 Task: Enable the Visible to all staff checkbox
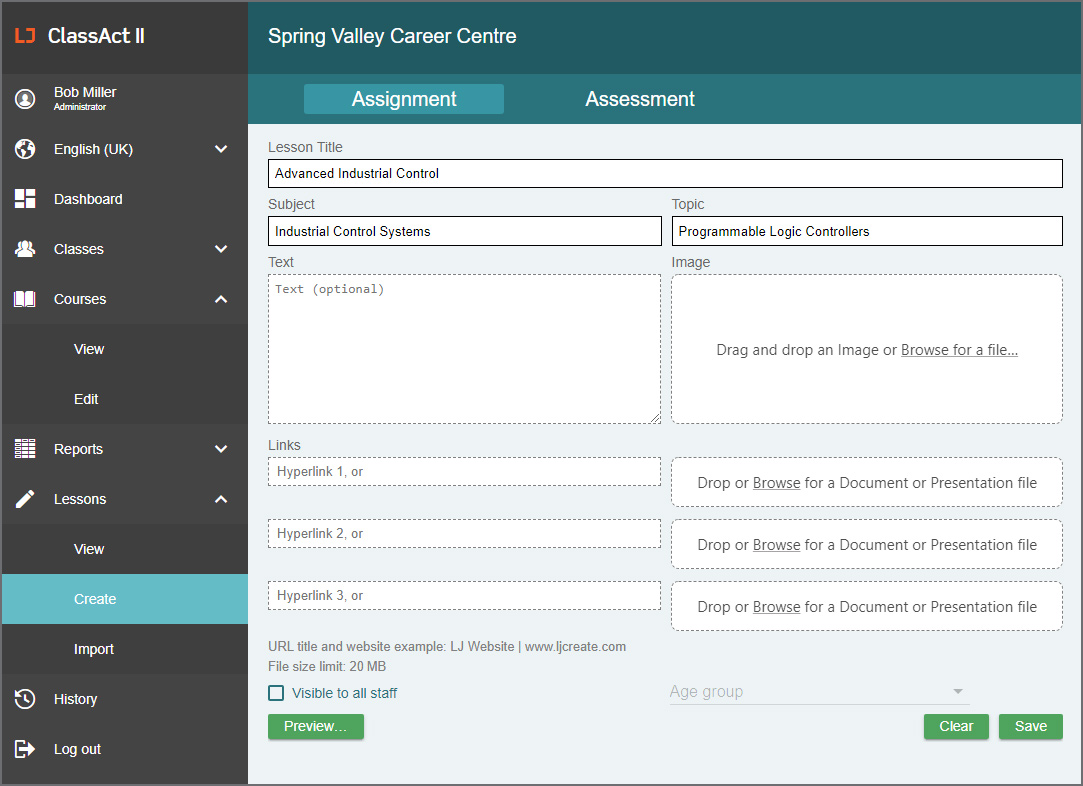(276, 692)
